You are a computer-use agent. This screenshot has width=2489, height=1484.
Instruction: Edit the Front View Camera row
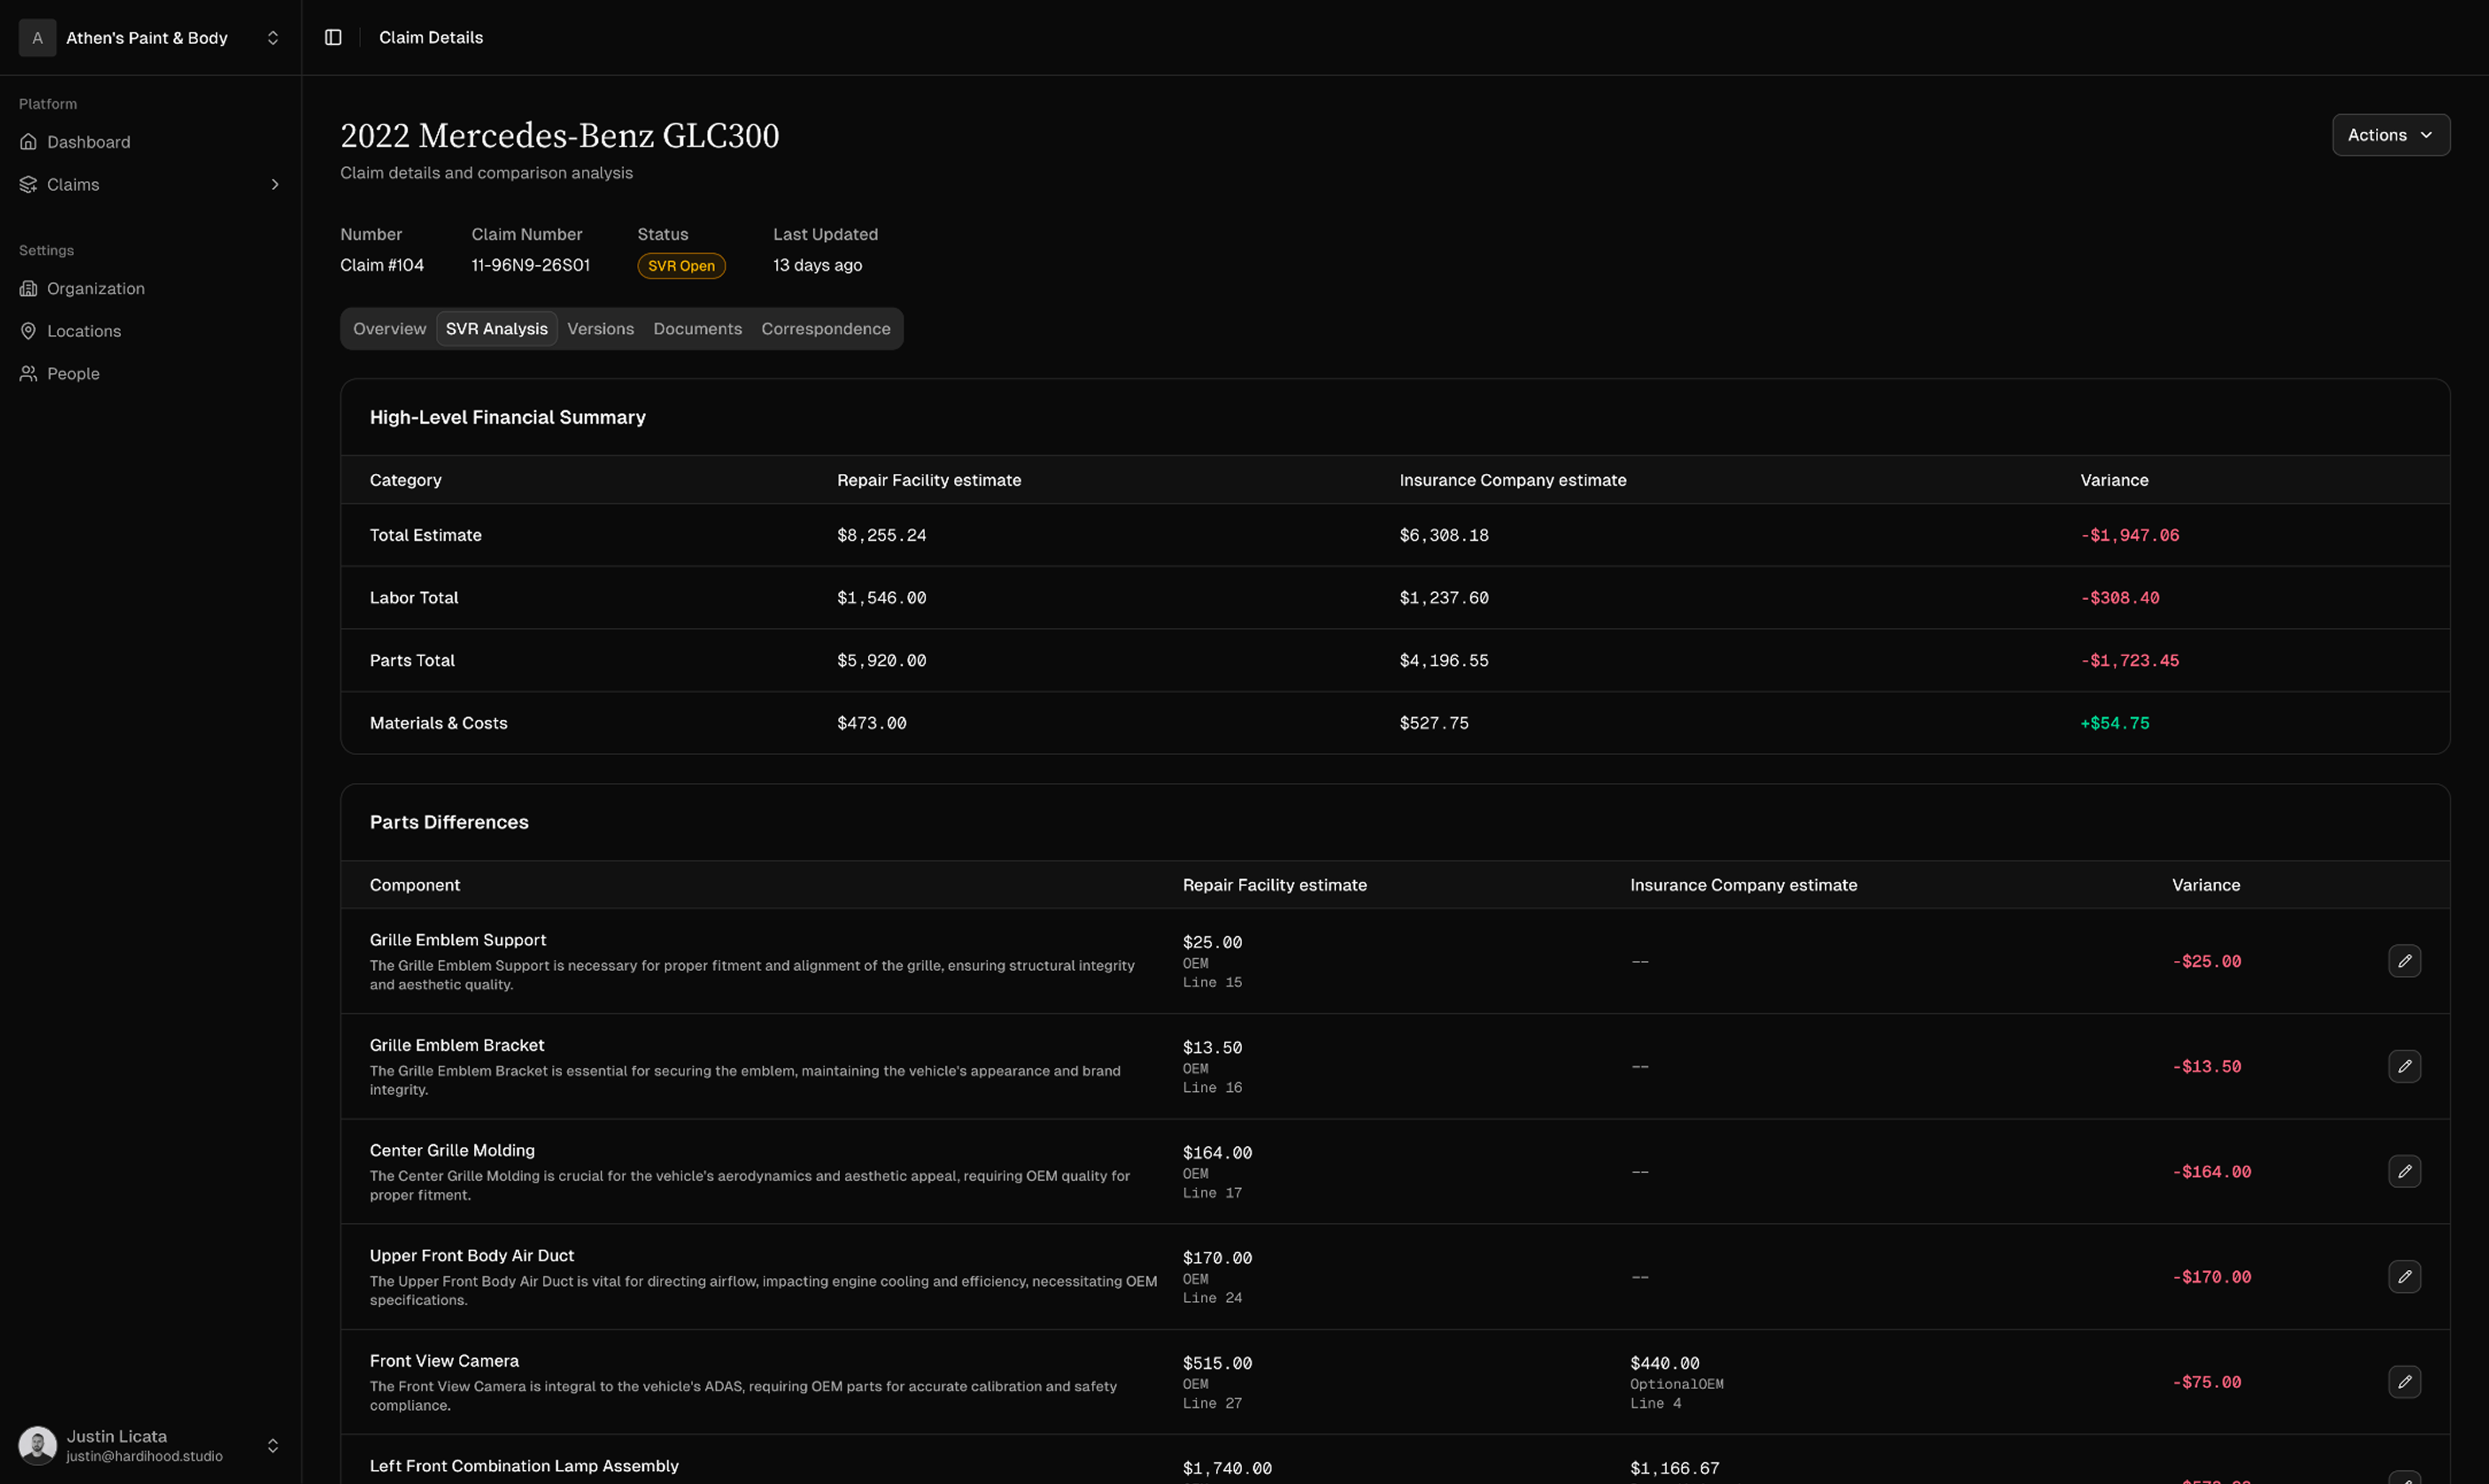click(2404, 1381)
